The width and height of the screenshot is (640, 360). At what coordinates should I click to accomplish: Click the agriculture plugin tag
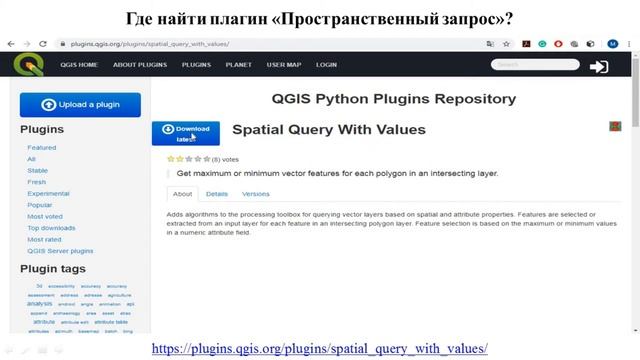(x=120, y=295)
